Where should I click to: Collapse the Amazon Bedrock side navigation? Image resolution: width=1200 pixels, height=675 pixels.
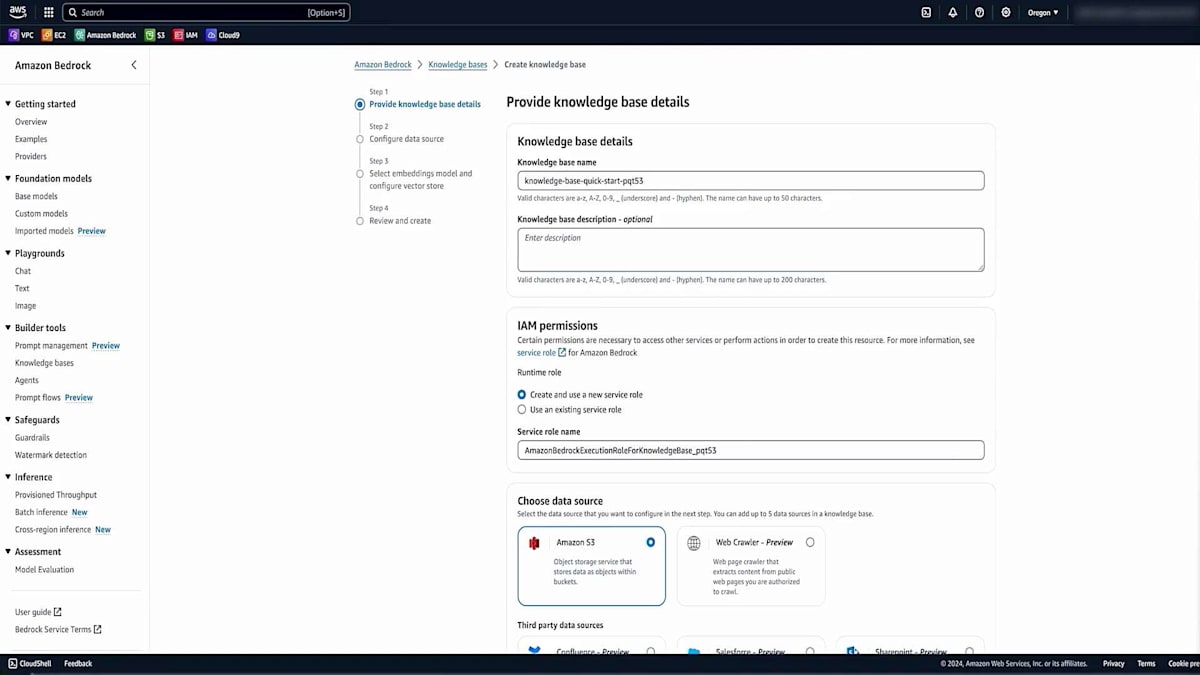click(x=134, y=65)
